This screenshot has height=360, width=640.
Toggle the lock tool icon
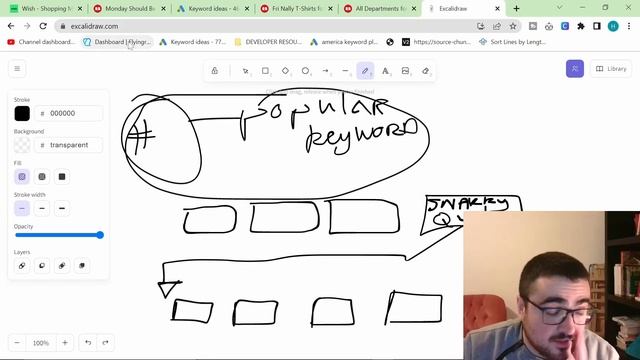(215, 71)
